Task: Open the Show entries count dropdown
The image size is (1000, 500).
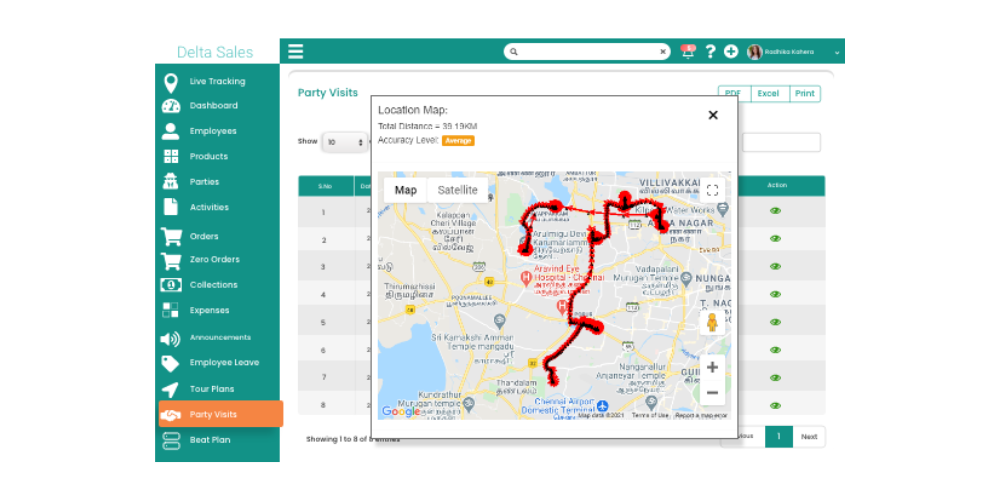Action: pyautogui.click(x=344, y=142)
